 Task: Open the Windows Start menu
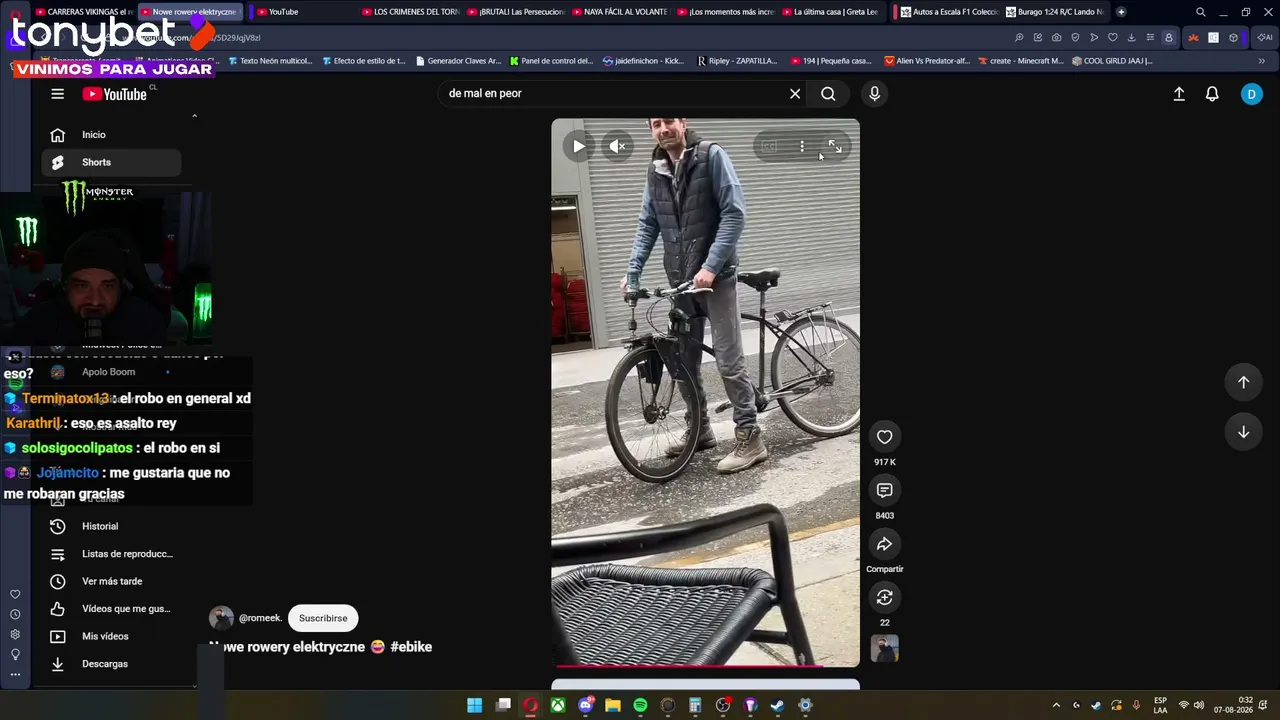point(475,706)
